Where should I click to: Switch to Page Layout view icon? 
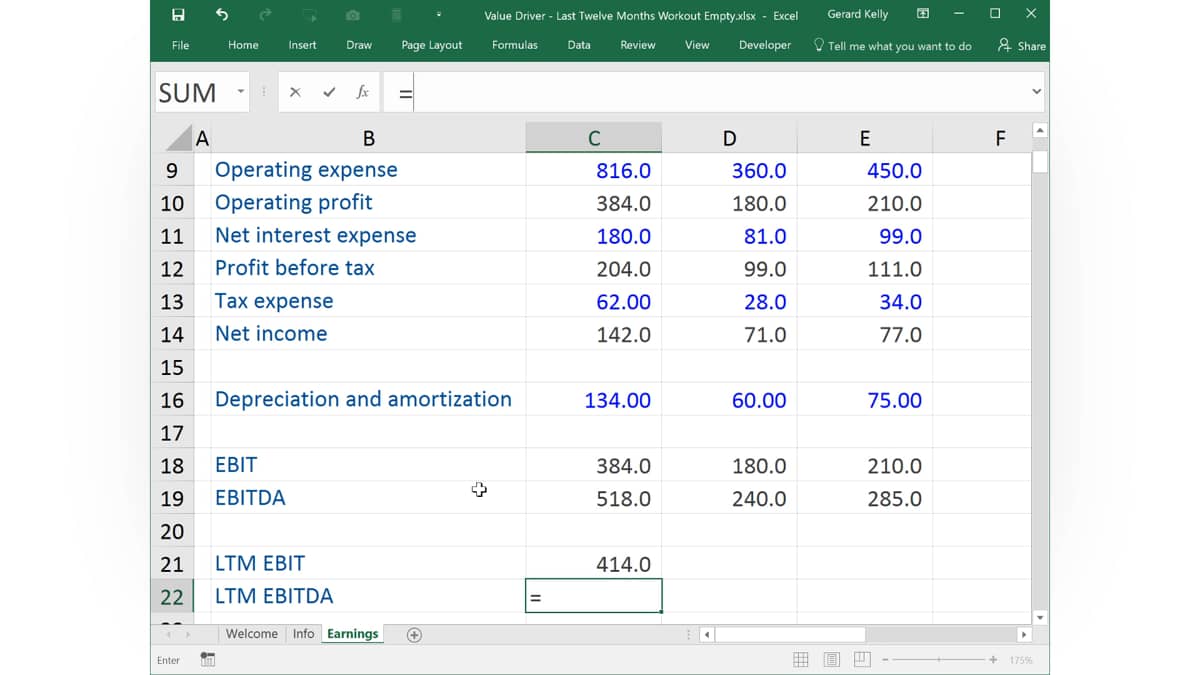832,660
